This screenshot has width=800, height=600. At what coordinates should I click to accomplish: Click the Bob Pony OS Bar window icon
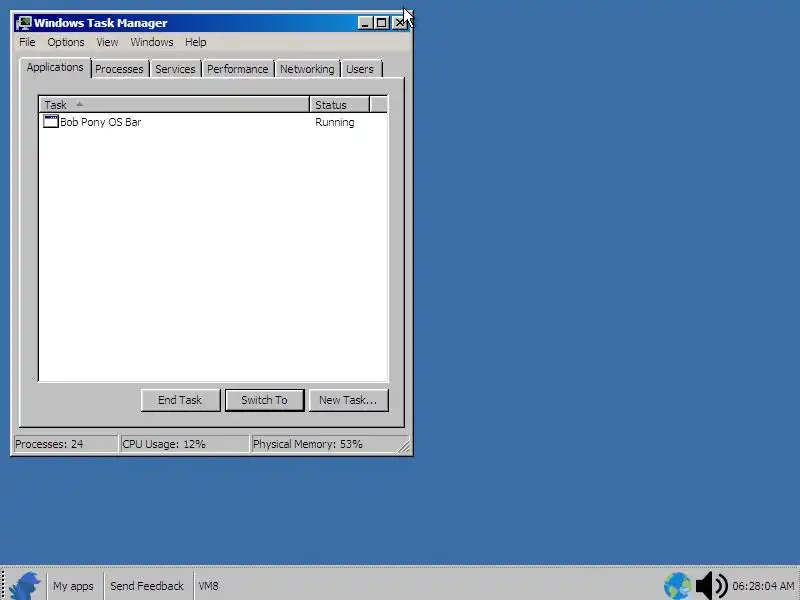[x=51, y=121]
